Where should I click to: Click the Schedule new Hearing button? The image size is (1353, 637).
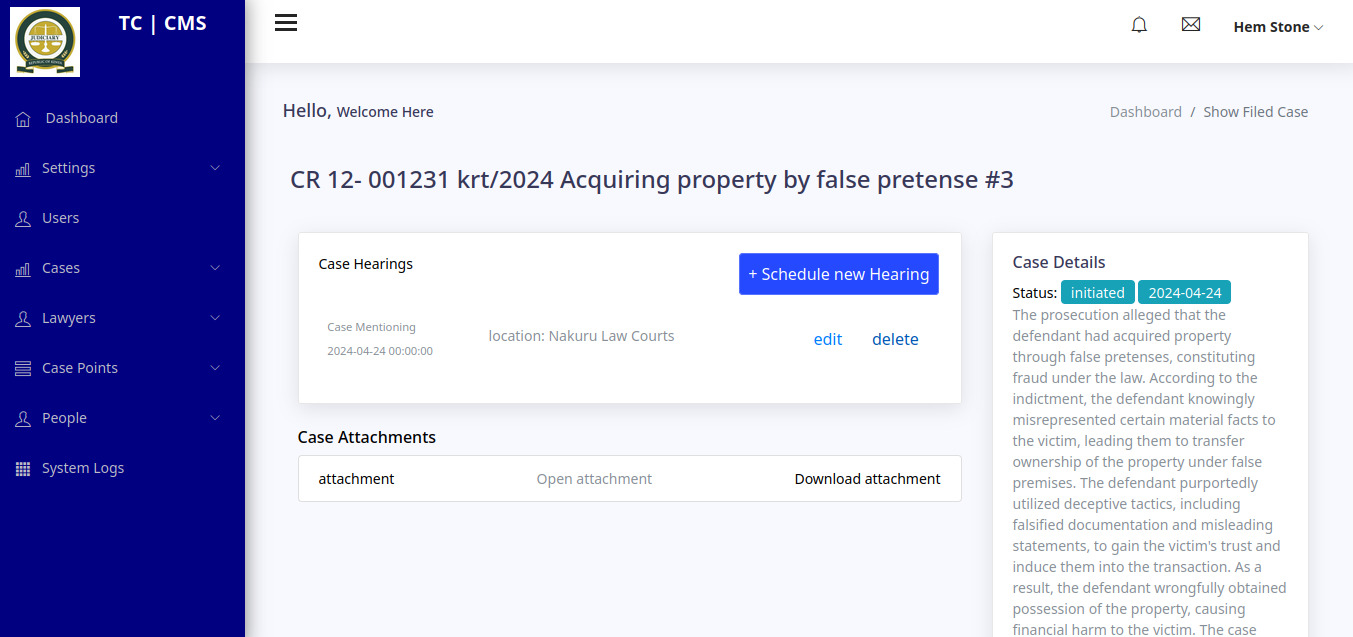838,274
